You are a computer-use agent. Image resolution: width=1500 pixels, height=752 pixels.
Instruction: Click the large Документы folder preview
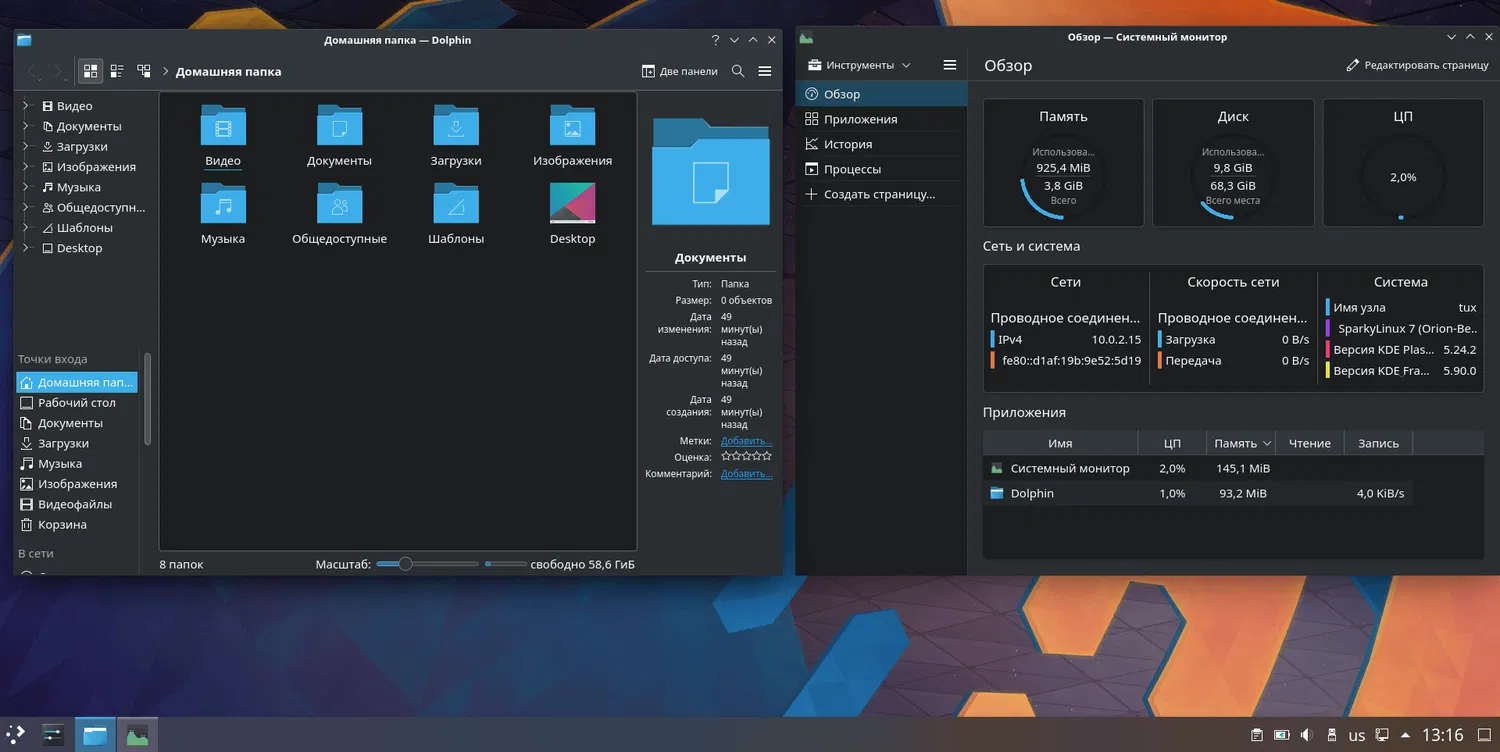(x=711, y=172)
